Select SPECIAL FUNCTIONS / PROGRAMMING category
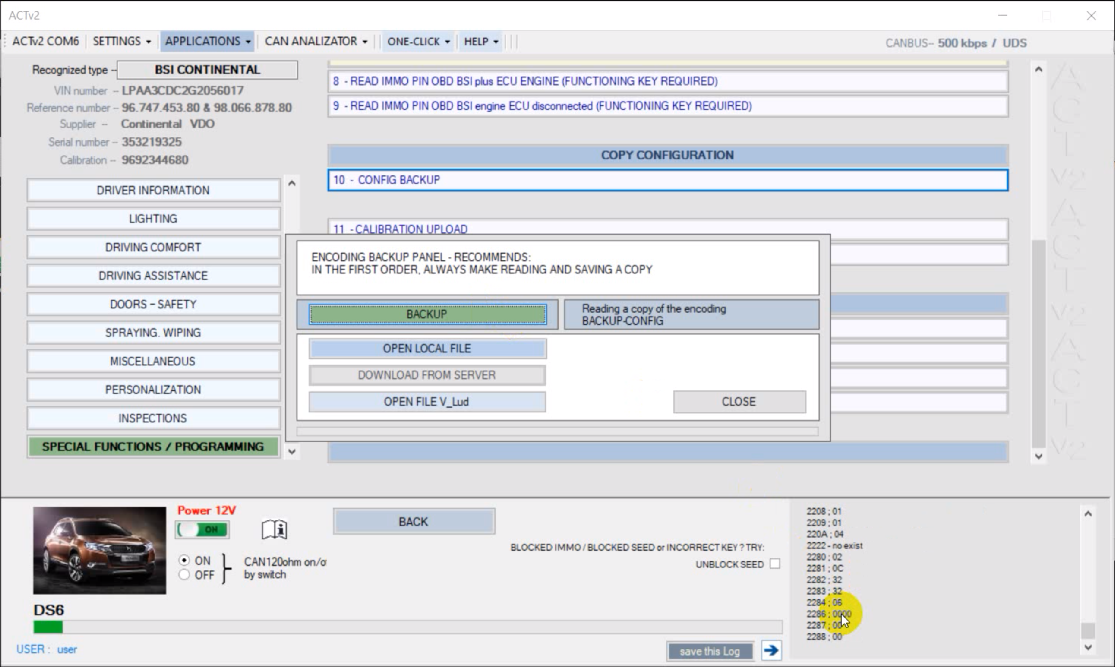The image size is (1115, 667). point(153,447)
